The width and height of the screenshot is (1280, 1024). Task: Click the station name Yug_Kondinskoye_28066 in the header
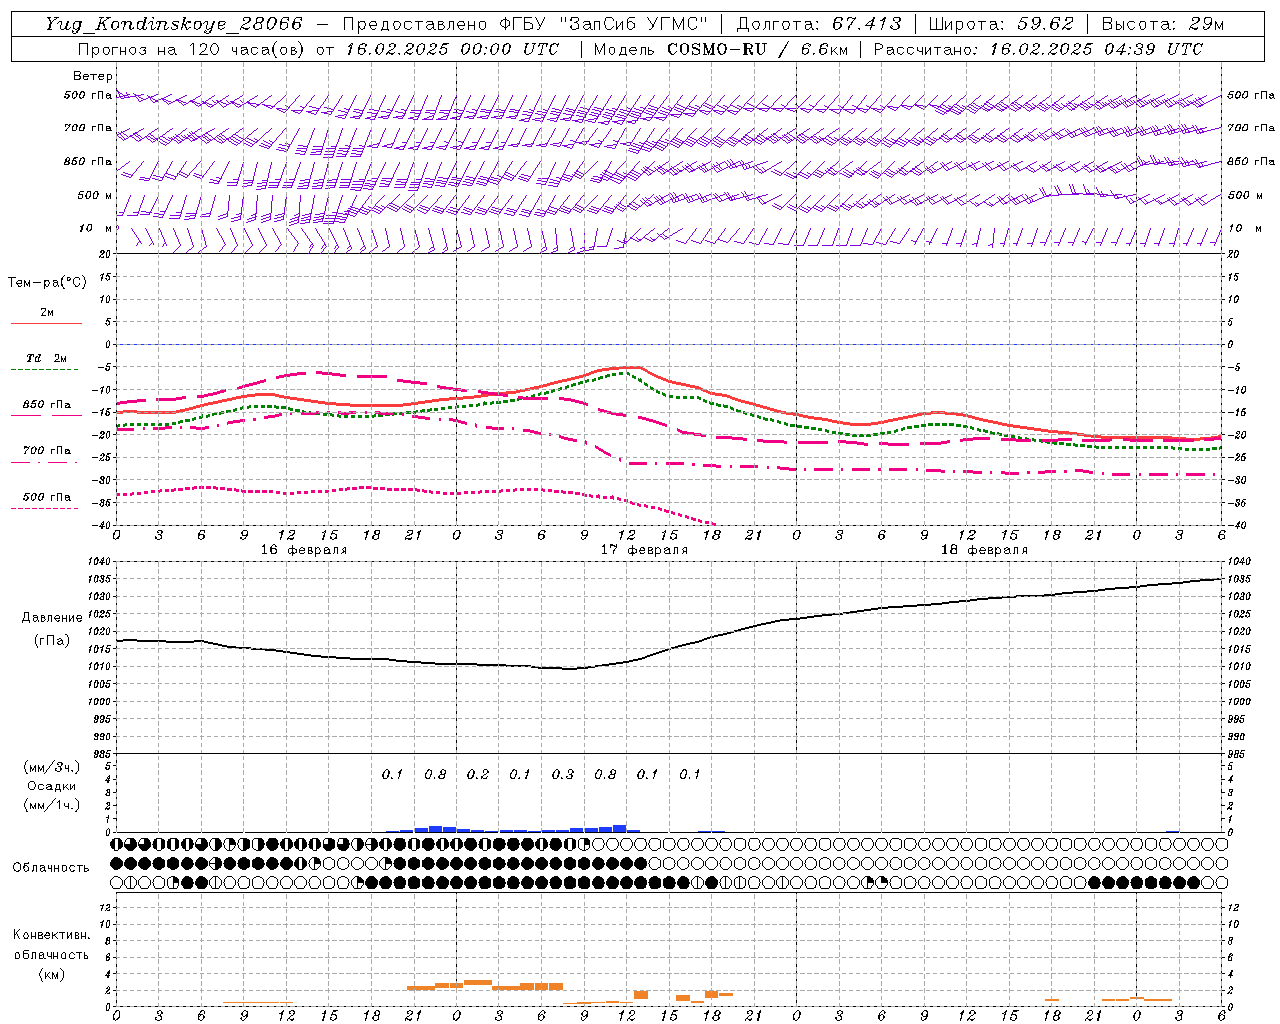point(173,24)
